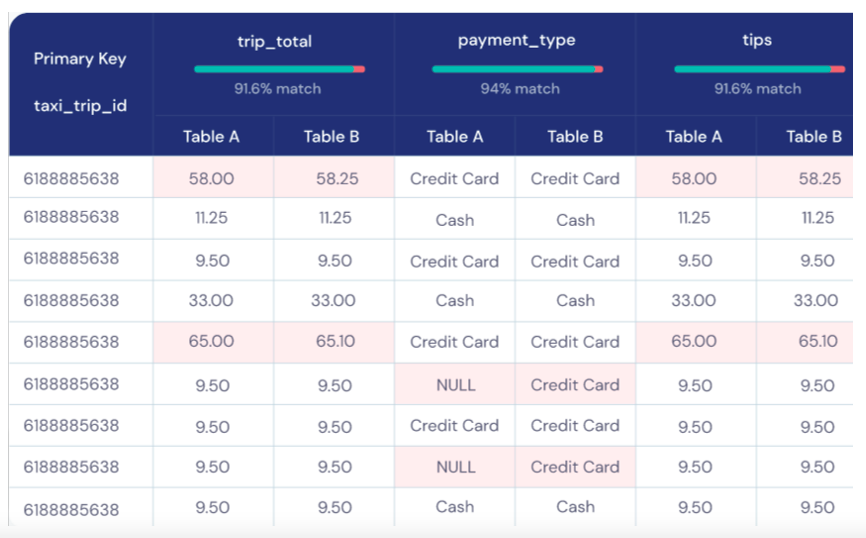Screen dimensions: 866x538
Task: Select Table A subheader under trip_total
Action: point(211,137)
